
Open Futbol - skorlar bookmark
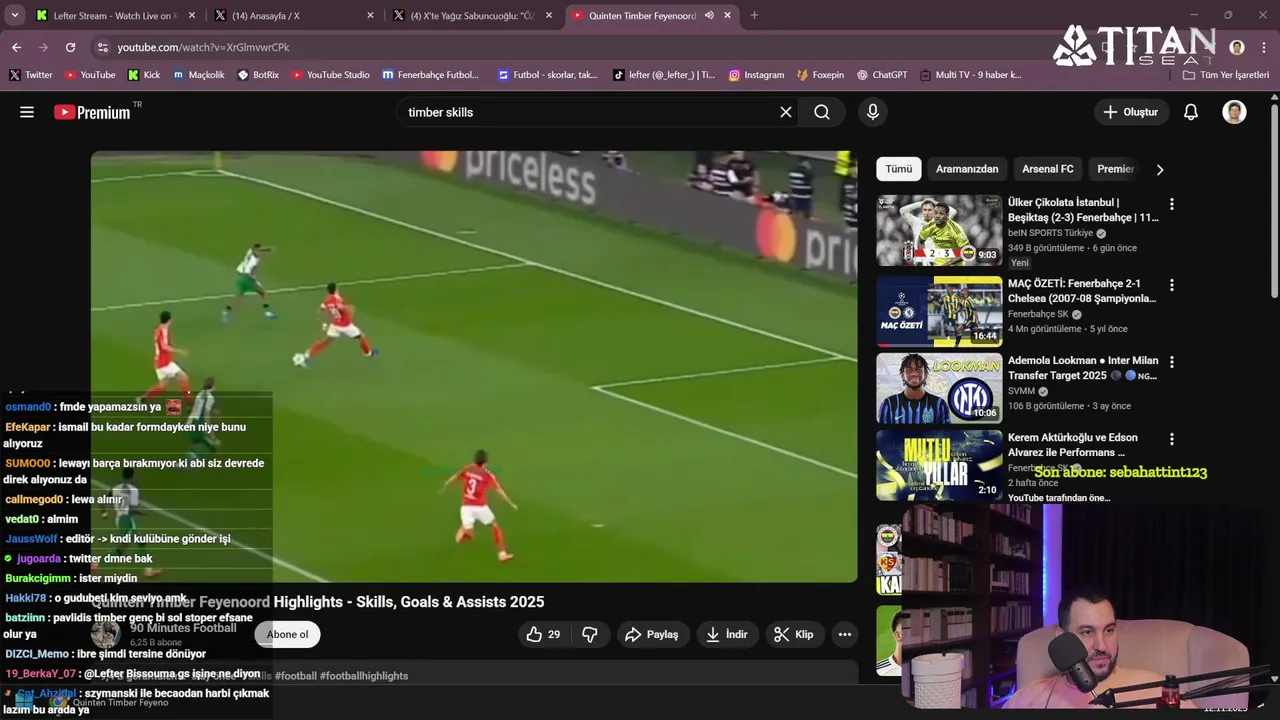click(547, 75)
